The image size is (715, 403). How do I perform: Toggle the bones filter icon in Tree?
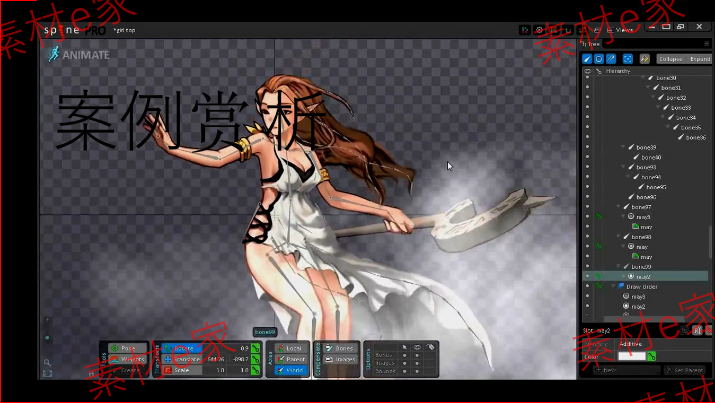(587, 59)
